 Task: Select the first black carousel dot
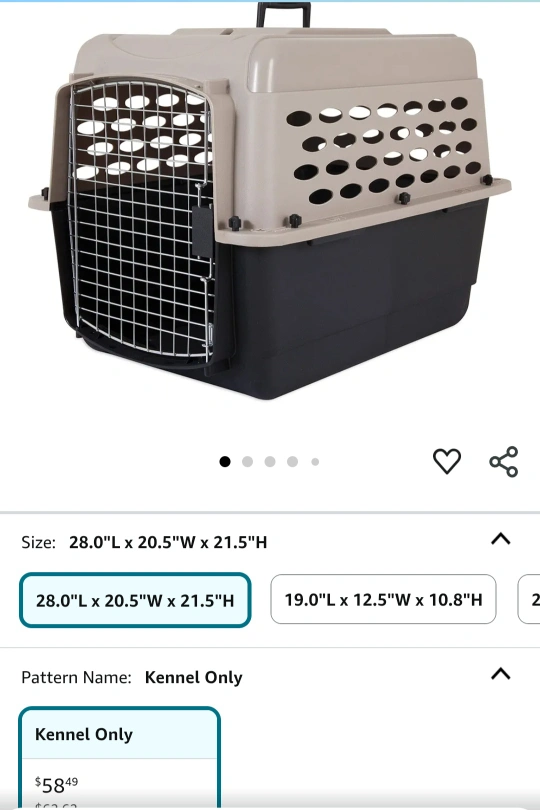click(x=225, y=461)
